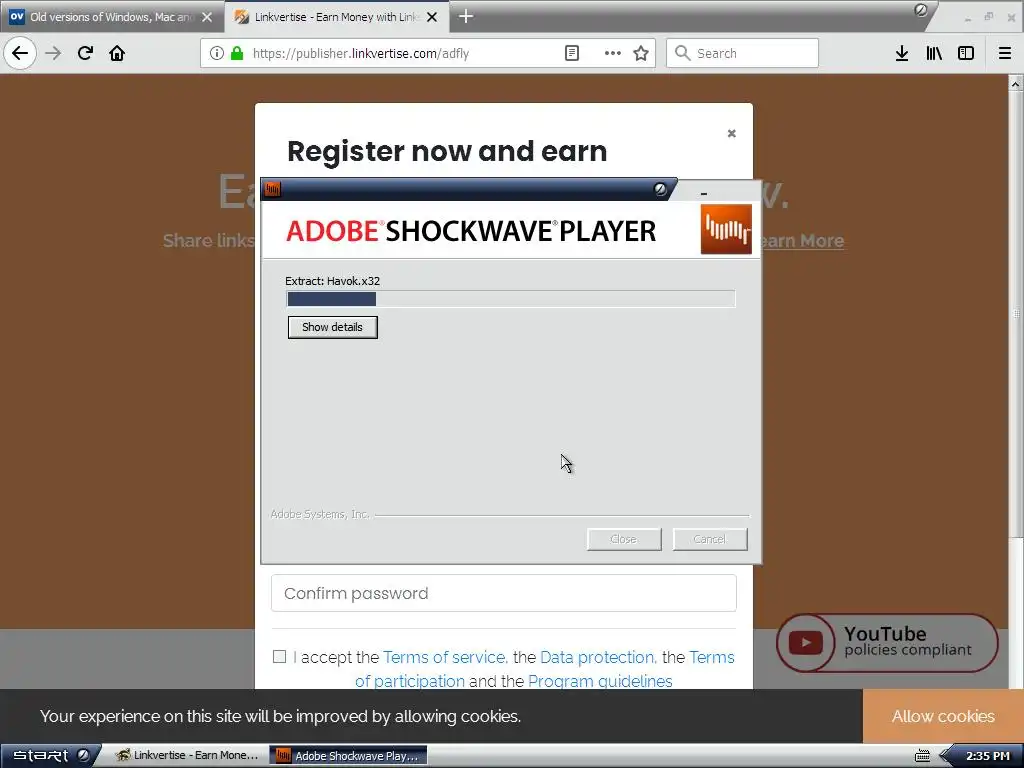This screenshot has width=1024, height=768.
Task: Click the Learn More link behind the dialog
Action: [803, 240]
